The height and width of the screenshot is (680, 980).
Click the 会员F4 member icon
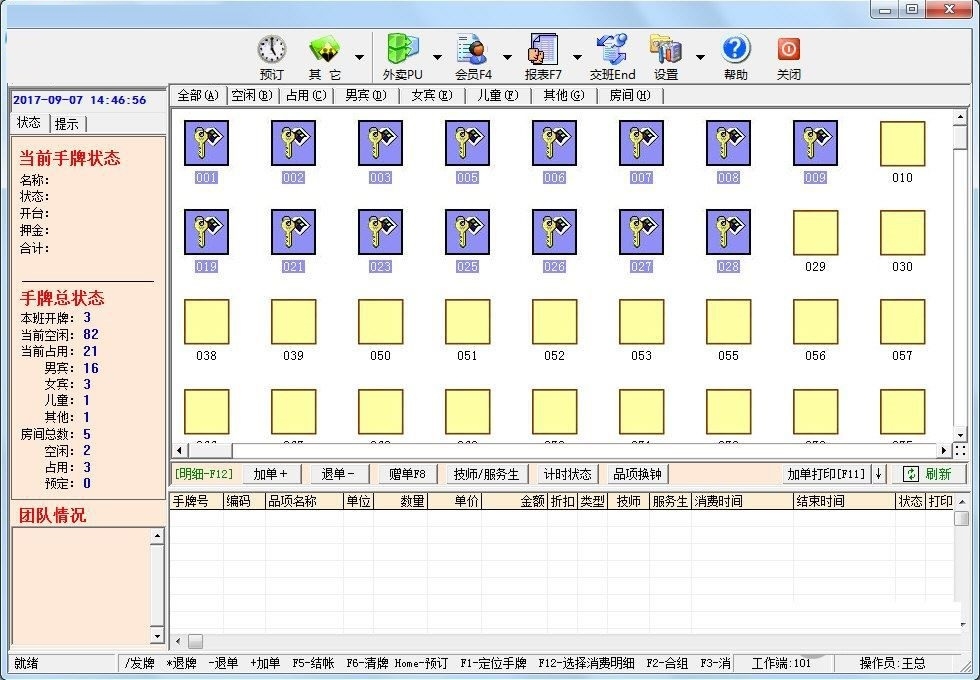[472, 50]
